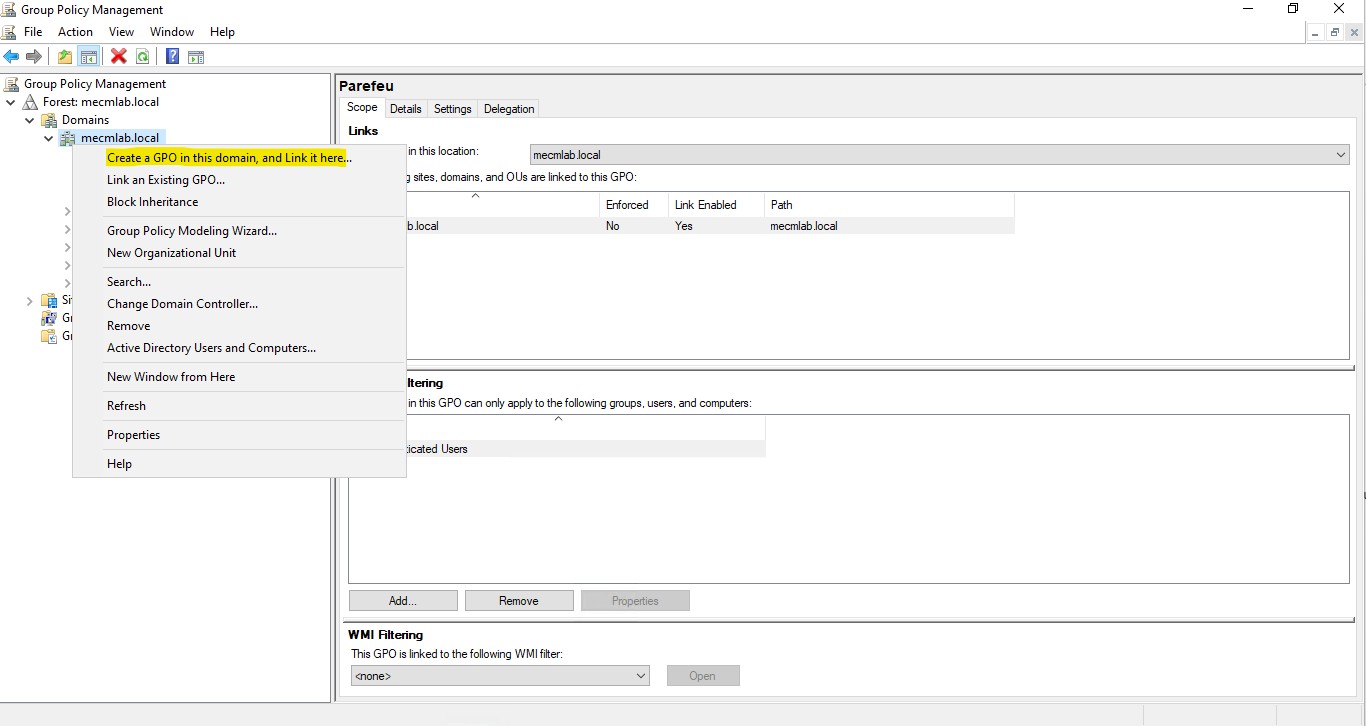This screenshot has width=1366, height=726.
Task: Toggle the Show/Hide Console Tree icon
Action: [89, 56]
